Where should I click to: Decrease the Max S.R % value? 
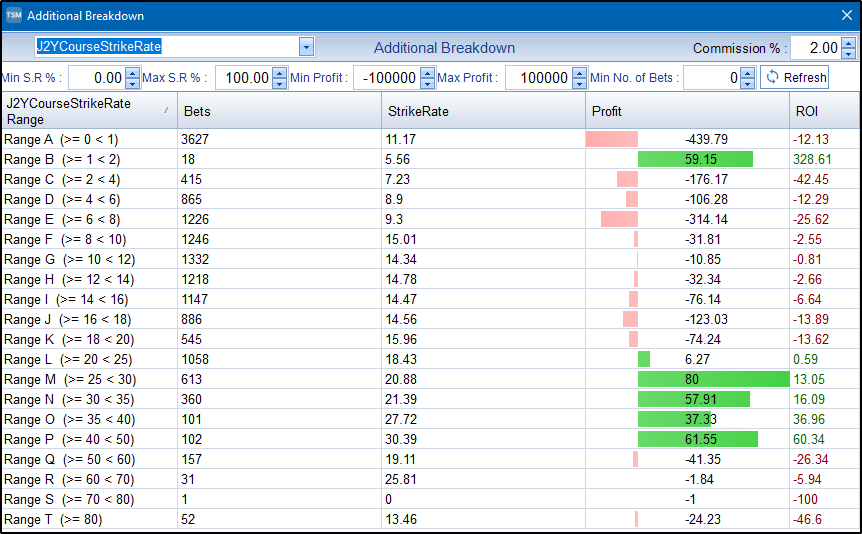pos(279,83)
